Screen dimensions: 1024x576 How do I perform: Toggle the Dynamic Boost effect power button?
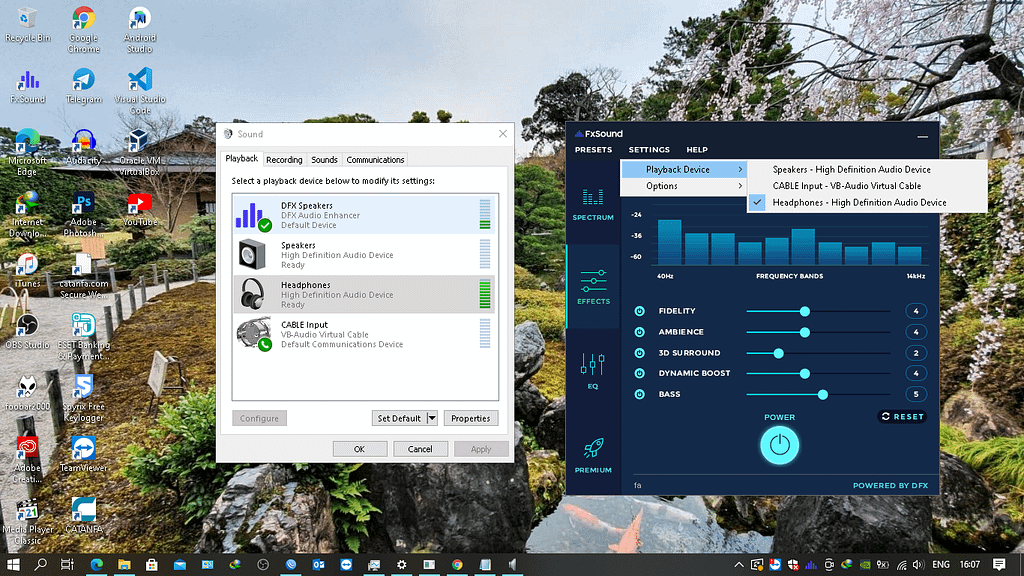(639, 374)
